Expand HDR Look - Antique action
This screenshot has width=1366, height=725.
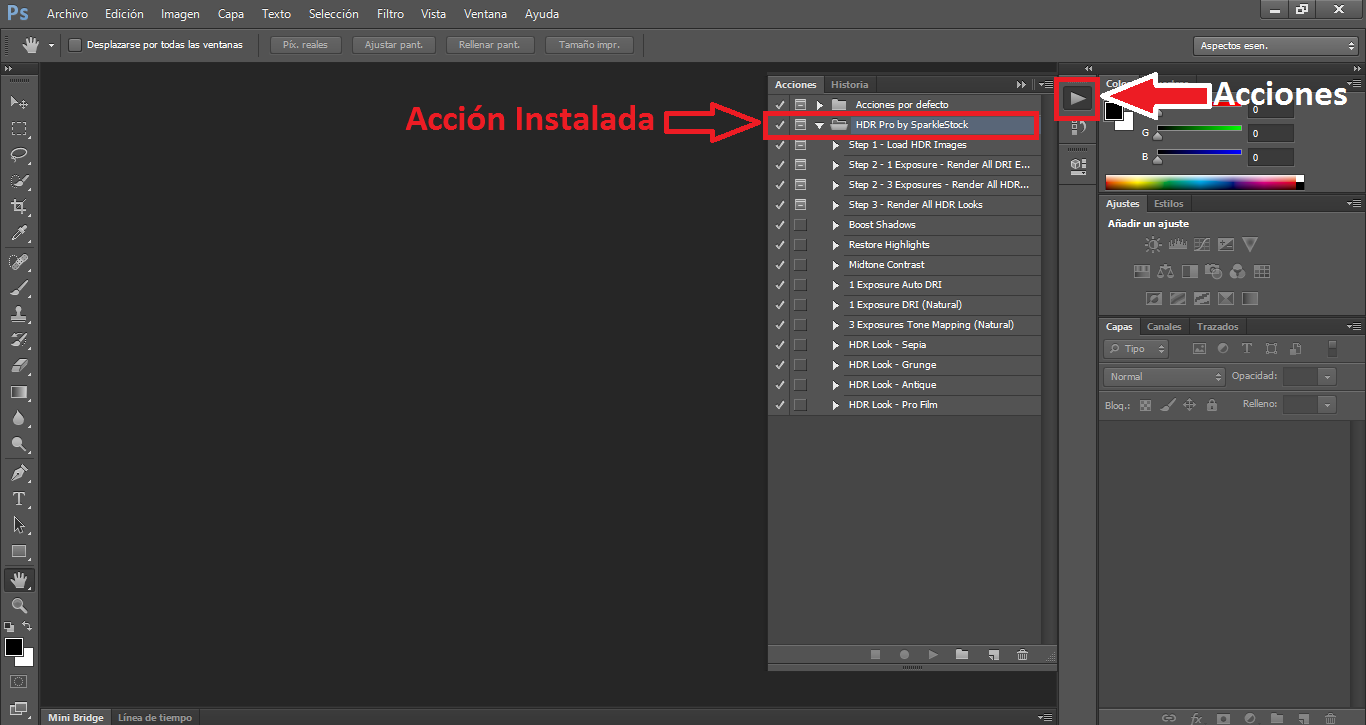(837, 385)
